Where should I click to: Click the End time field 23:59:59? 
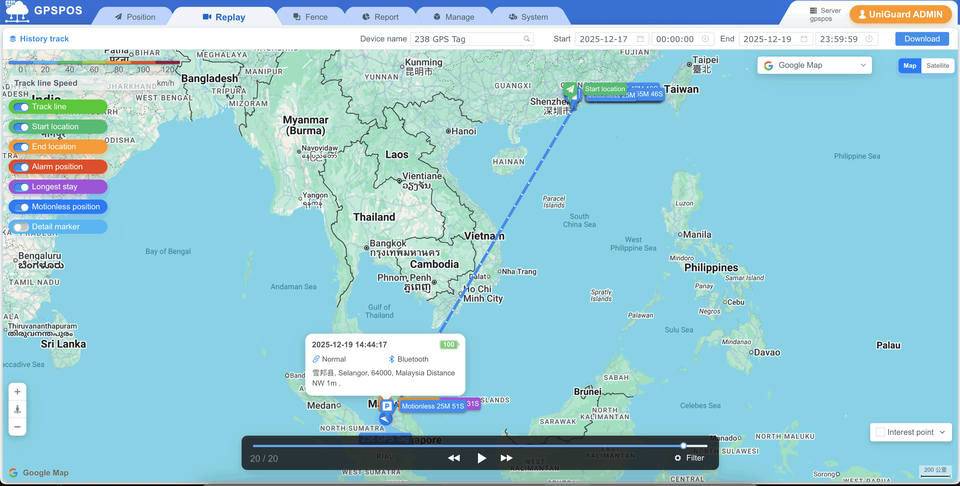pyautogui.click(x=847, y=39)
